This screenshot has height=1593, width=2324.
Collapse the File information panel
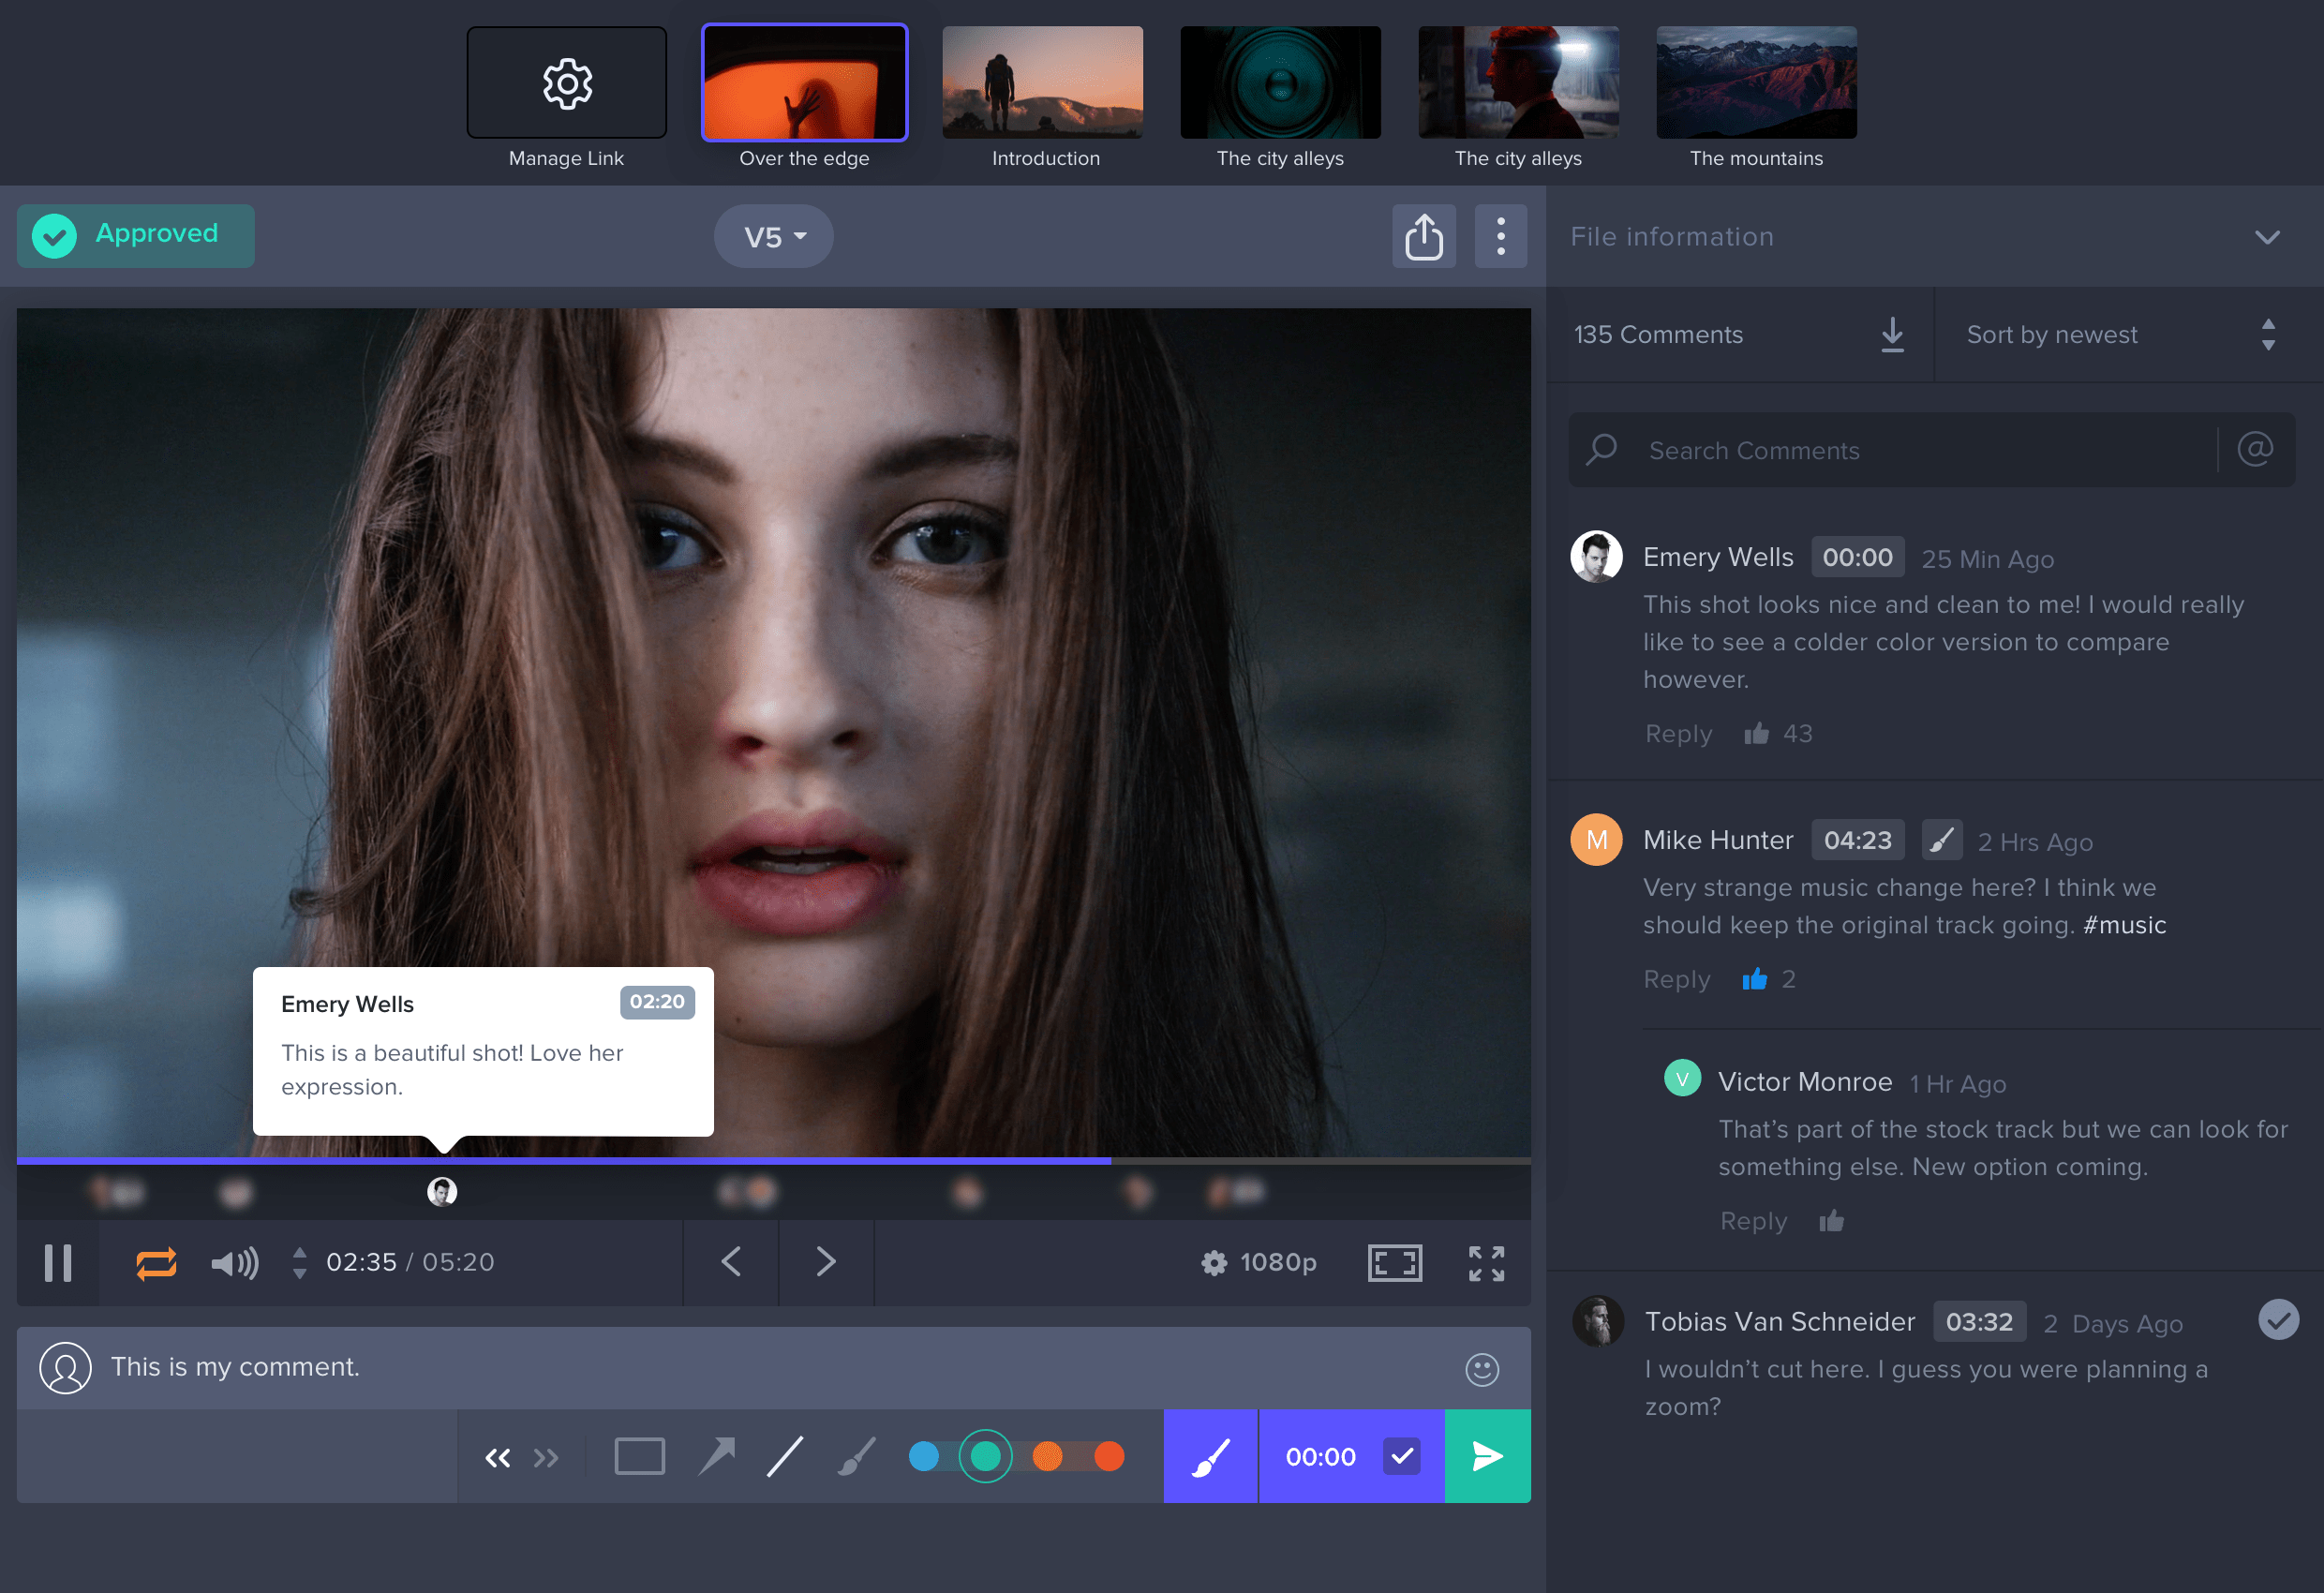[2267, 237]
